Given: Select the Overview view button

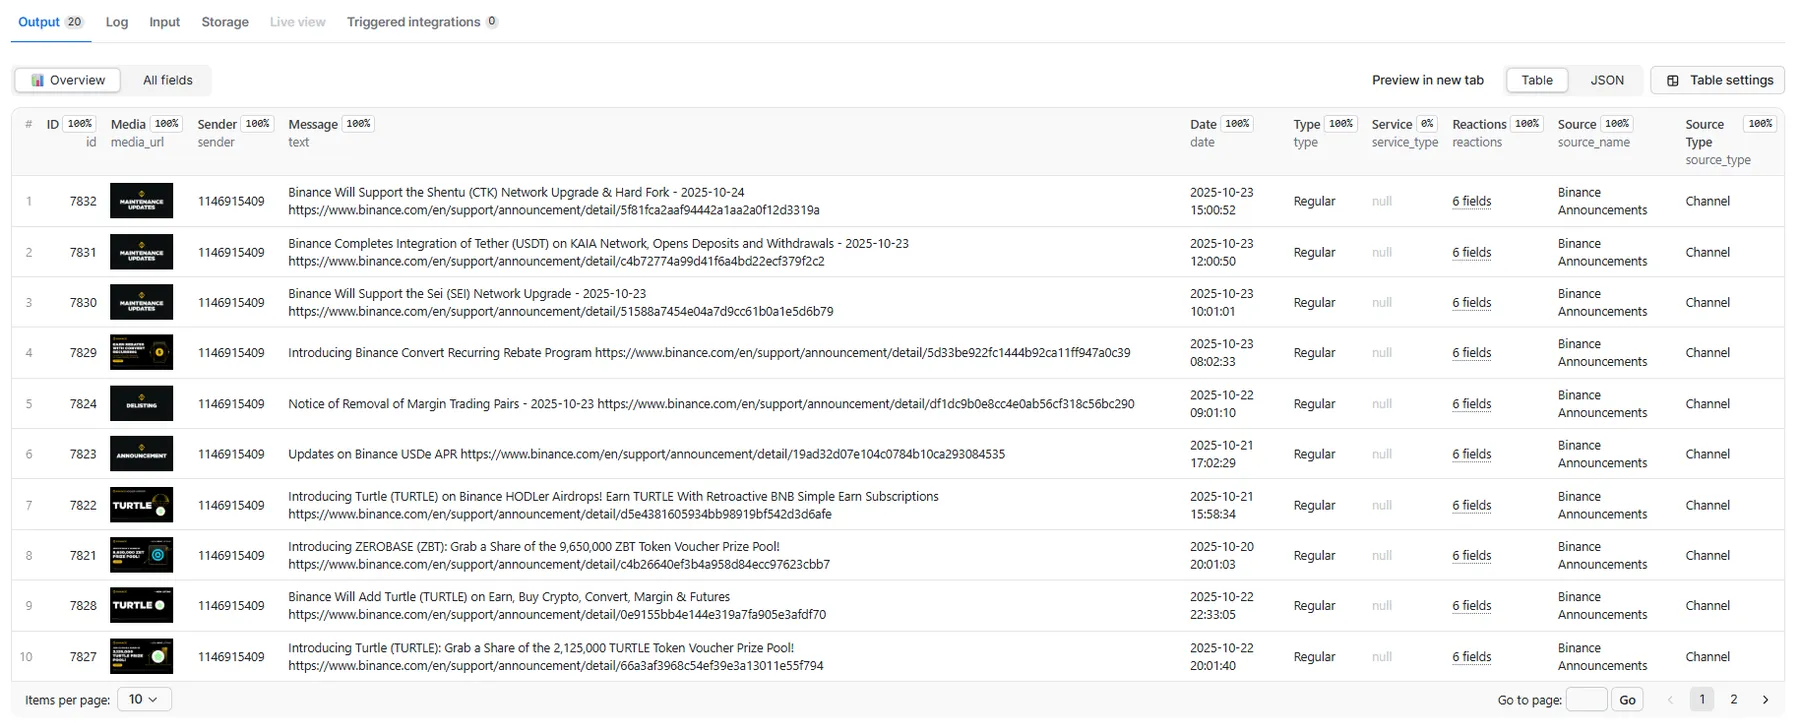Looking at the screenshot, I should coord(68,80).
